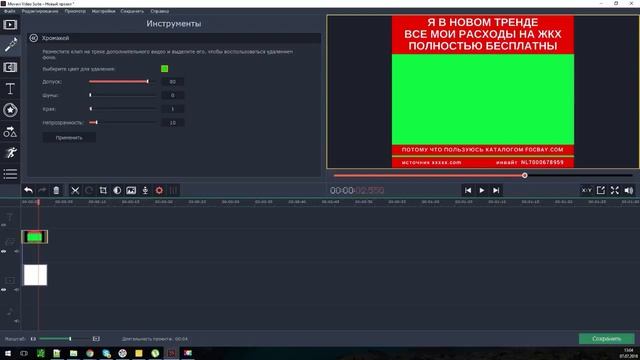Screen dimensions: 640x360
Task: Open the Transitions shapes icon tab
Action: [x=10, y=131]
